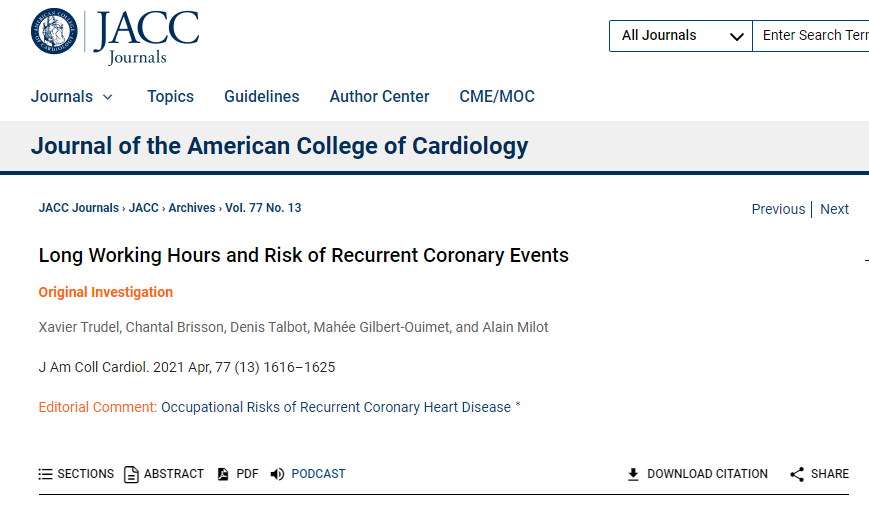Click the American College of Cardiology seal logo
This screenshot has width=869, height=508.
pos(54,31)
